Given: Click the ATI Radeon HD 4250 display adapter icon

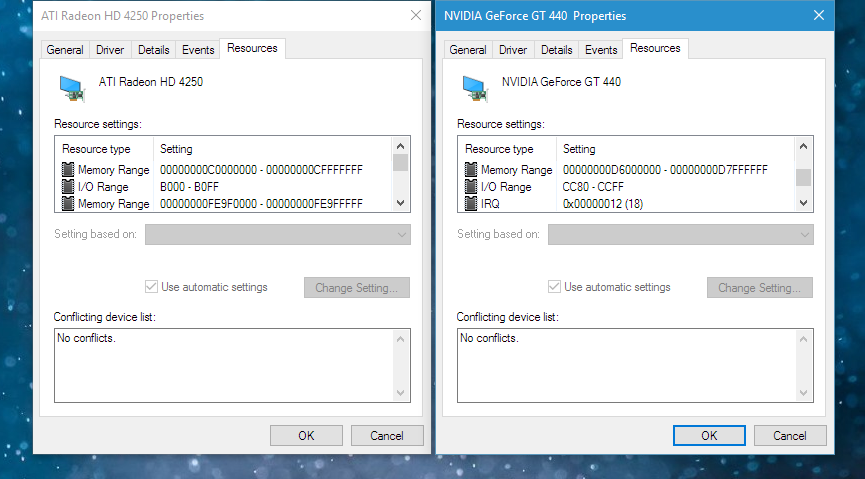Looking at the screenshot, I should tap(72, 89).
